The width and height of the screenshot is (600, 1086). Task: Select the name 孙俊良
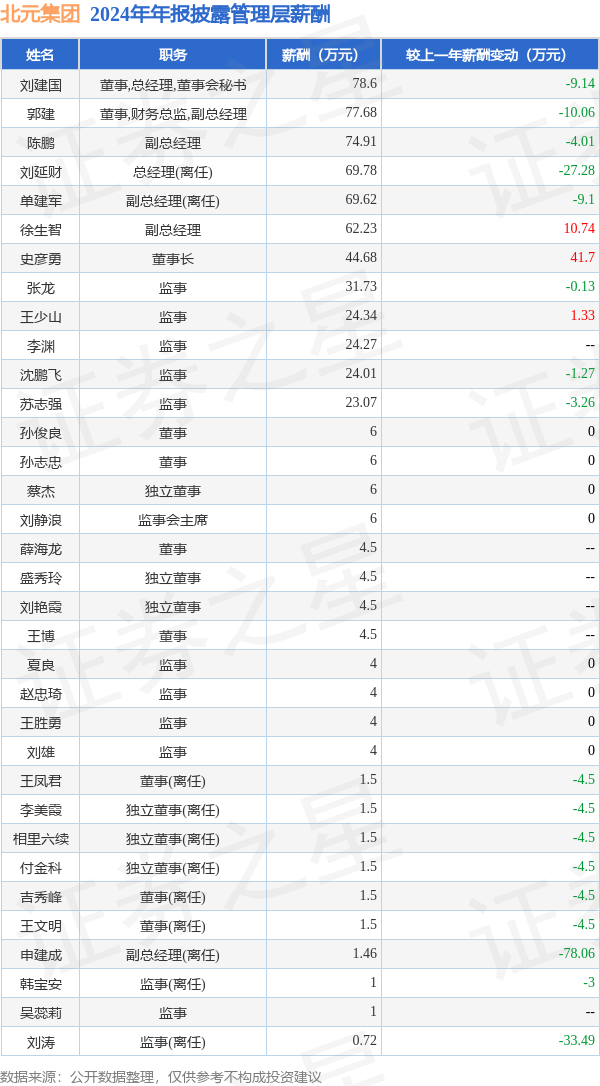coord(40,434)
